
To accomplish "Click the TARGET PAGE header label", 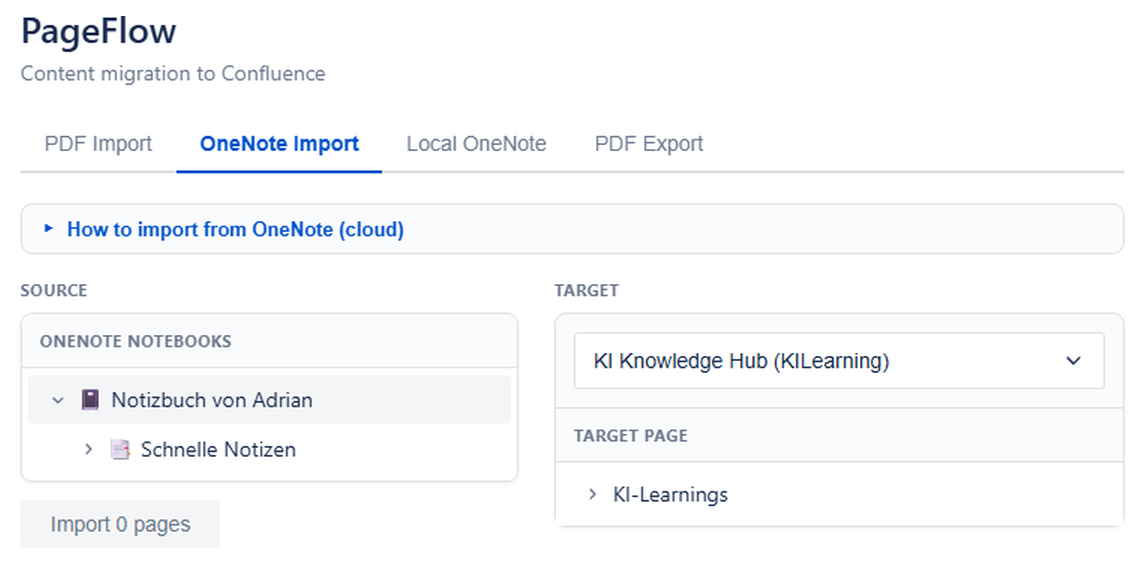I will (x=631, y=435).
